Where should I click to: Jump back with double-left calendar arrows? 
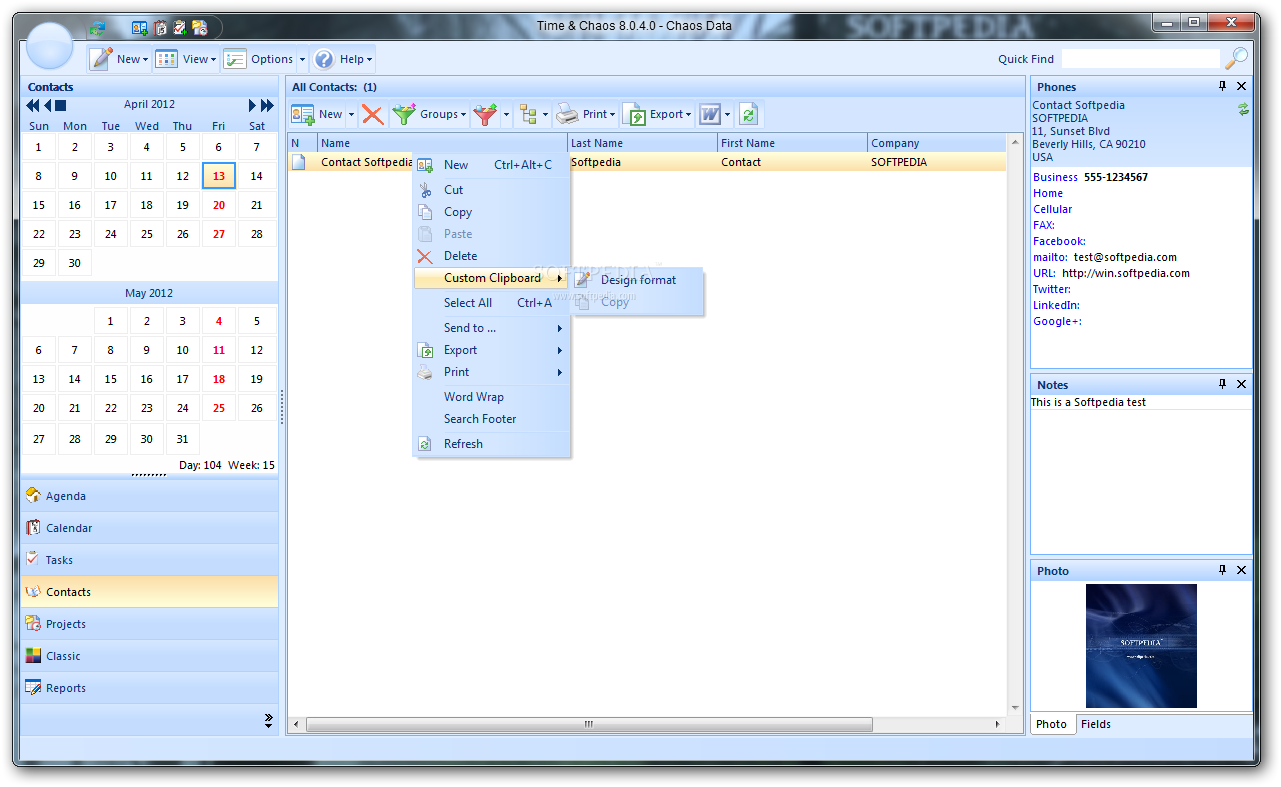(x=33, y=105)
